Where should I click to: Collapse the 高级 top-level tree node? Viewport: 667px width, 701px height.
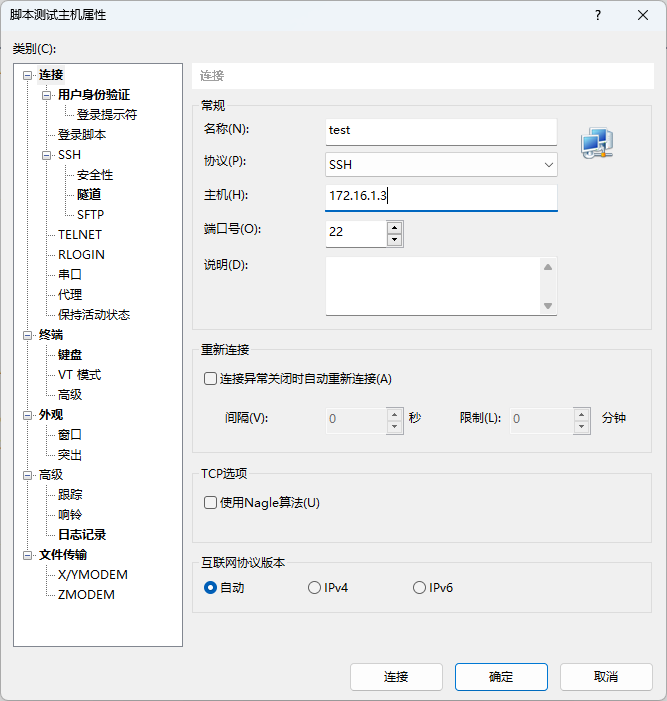[x=28, y=475]
